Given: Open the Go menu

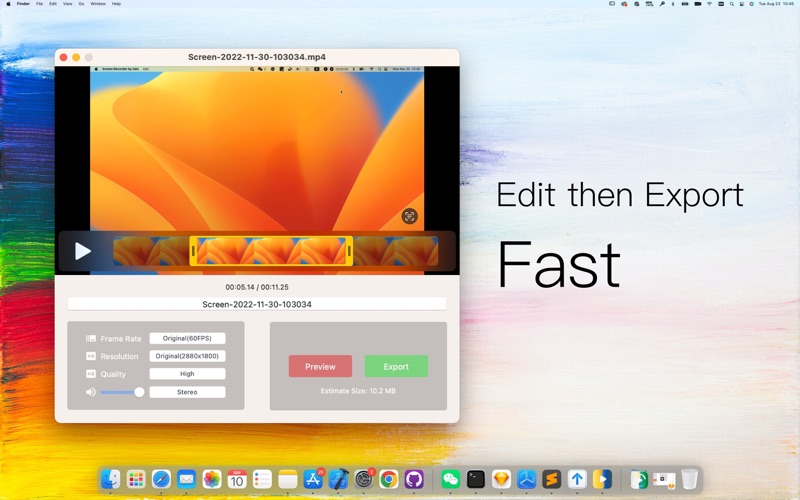Looking at the screenshot, I should pos(81,4).
